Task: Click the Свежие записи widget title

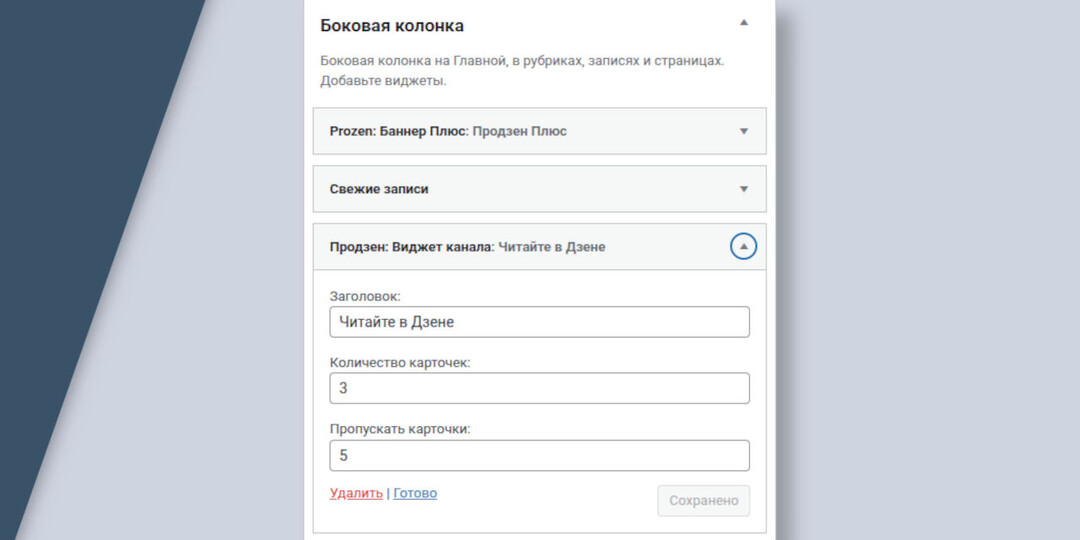Action: [x=379, y=189]
